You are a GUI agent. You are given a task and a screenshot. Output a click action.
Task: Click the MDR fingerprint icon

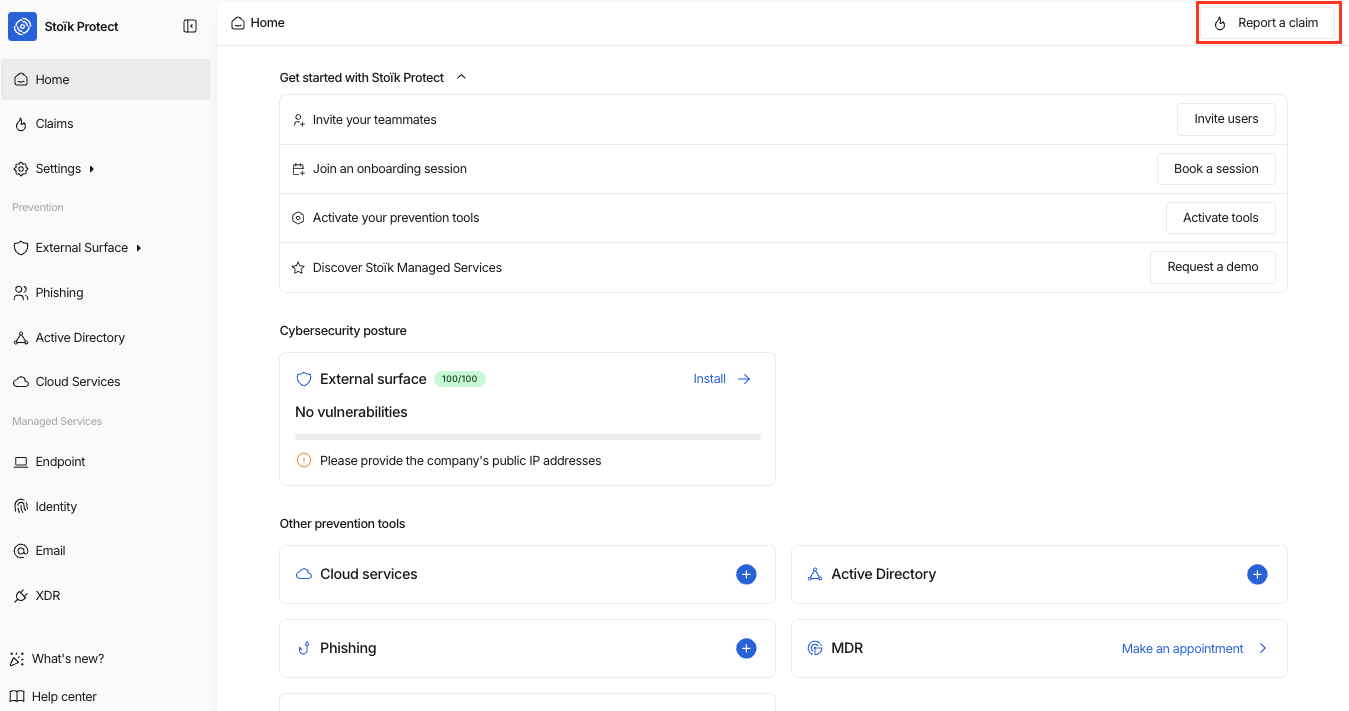(815, 648)
